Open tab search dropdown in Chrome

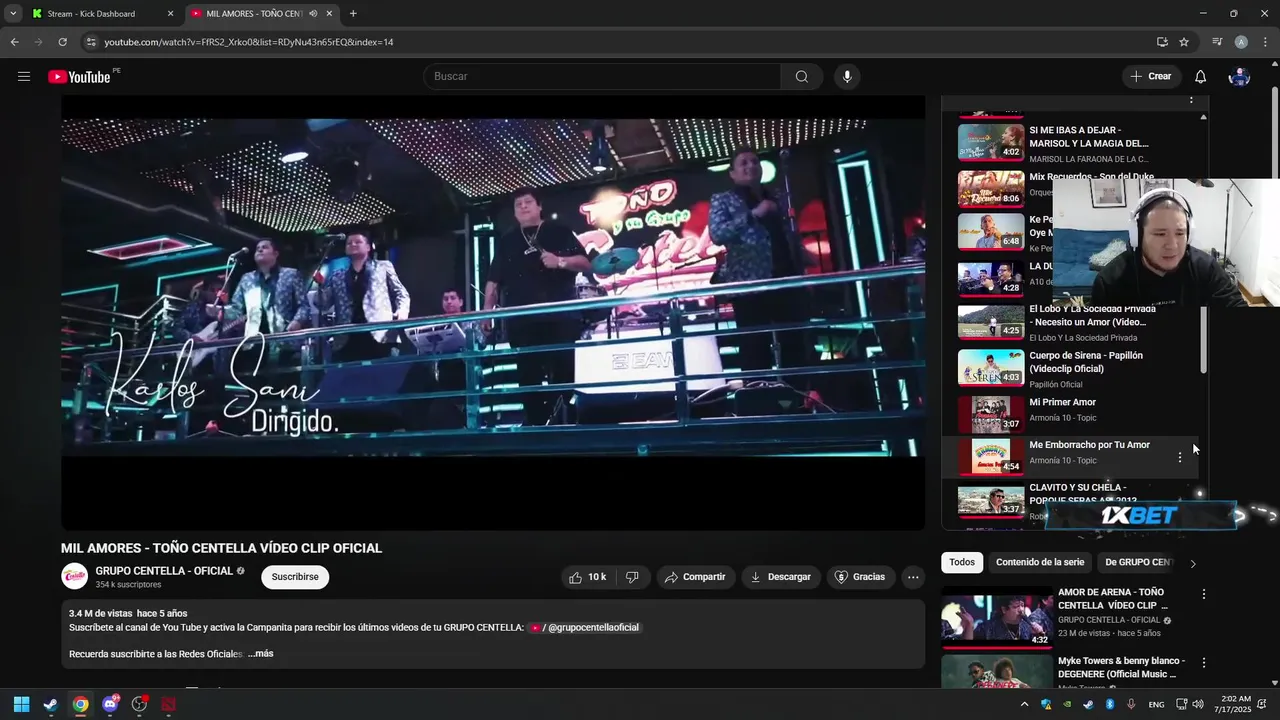(x=13, y=14)
